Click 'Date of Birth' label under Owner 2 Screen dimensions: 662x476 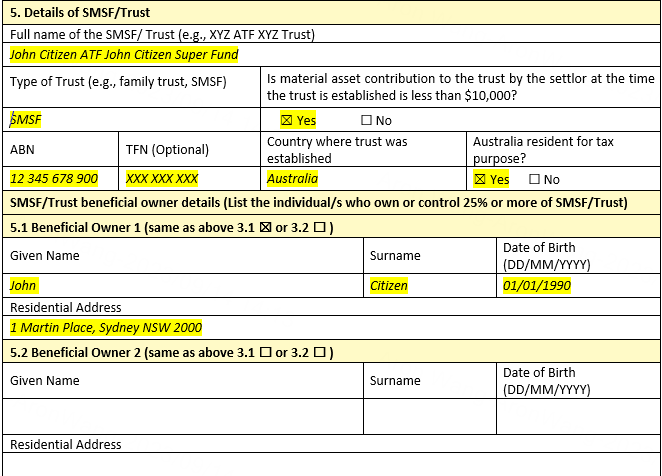(546, 381)
